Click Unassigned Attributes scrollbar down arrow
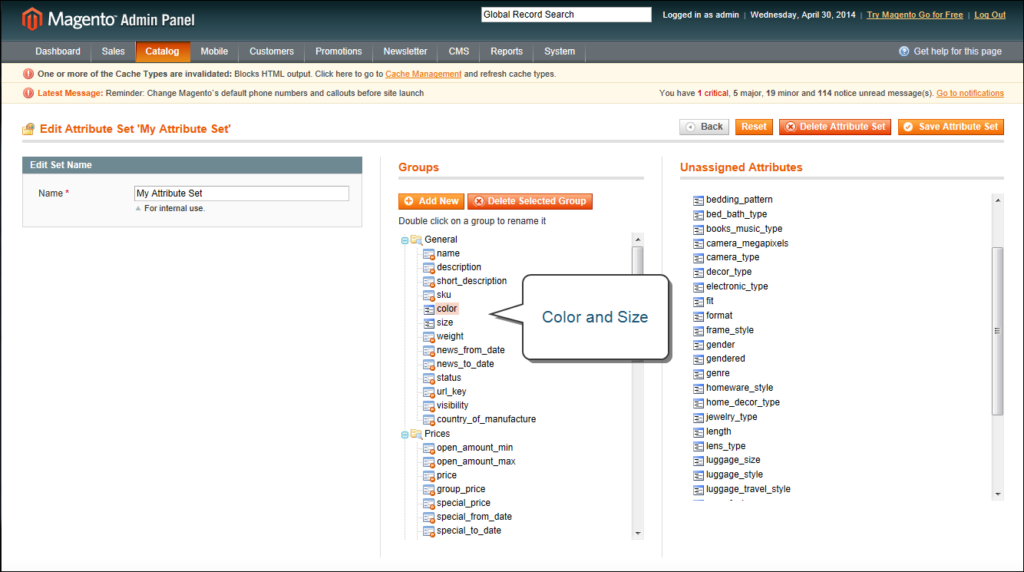This screenshot has width=1024, height=572. point(997,494)
